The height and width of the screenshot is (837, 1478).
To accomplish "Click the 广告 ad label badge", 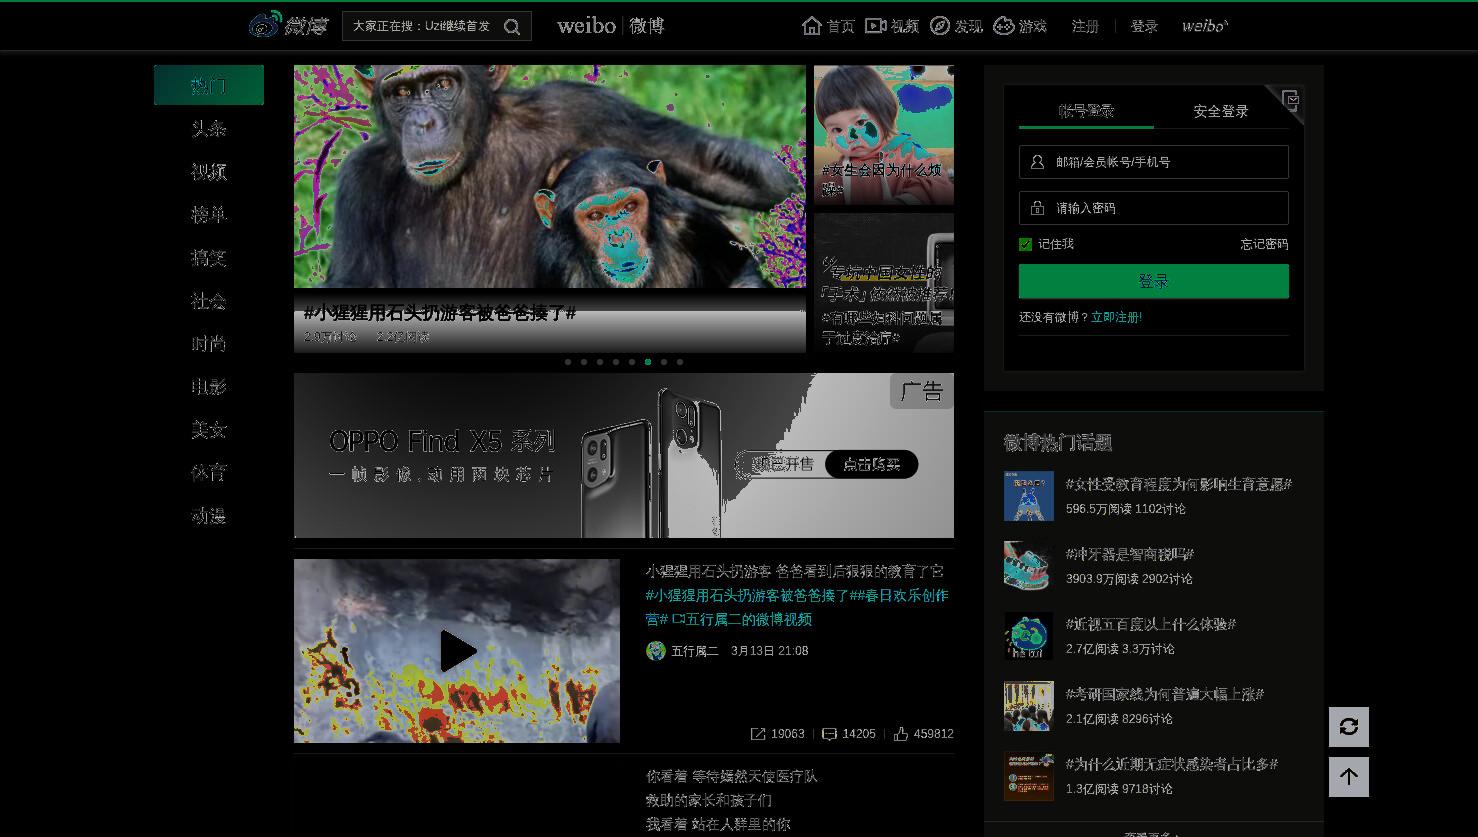I will [x=921, y=391].
